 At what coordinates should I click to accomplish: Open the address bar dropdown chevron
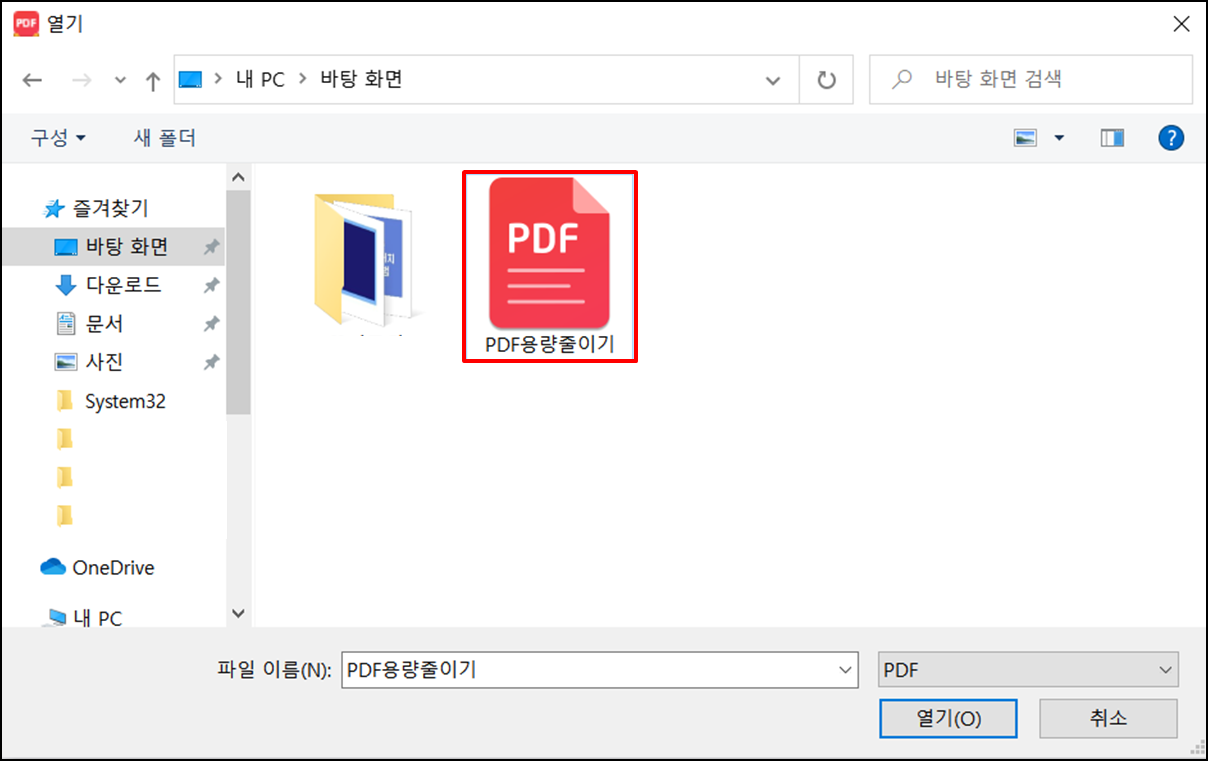773,80
